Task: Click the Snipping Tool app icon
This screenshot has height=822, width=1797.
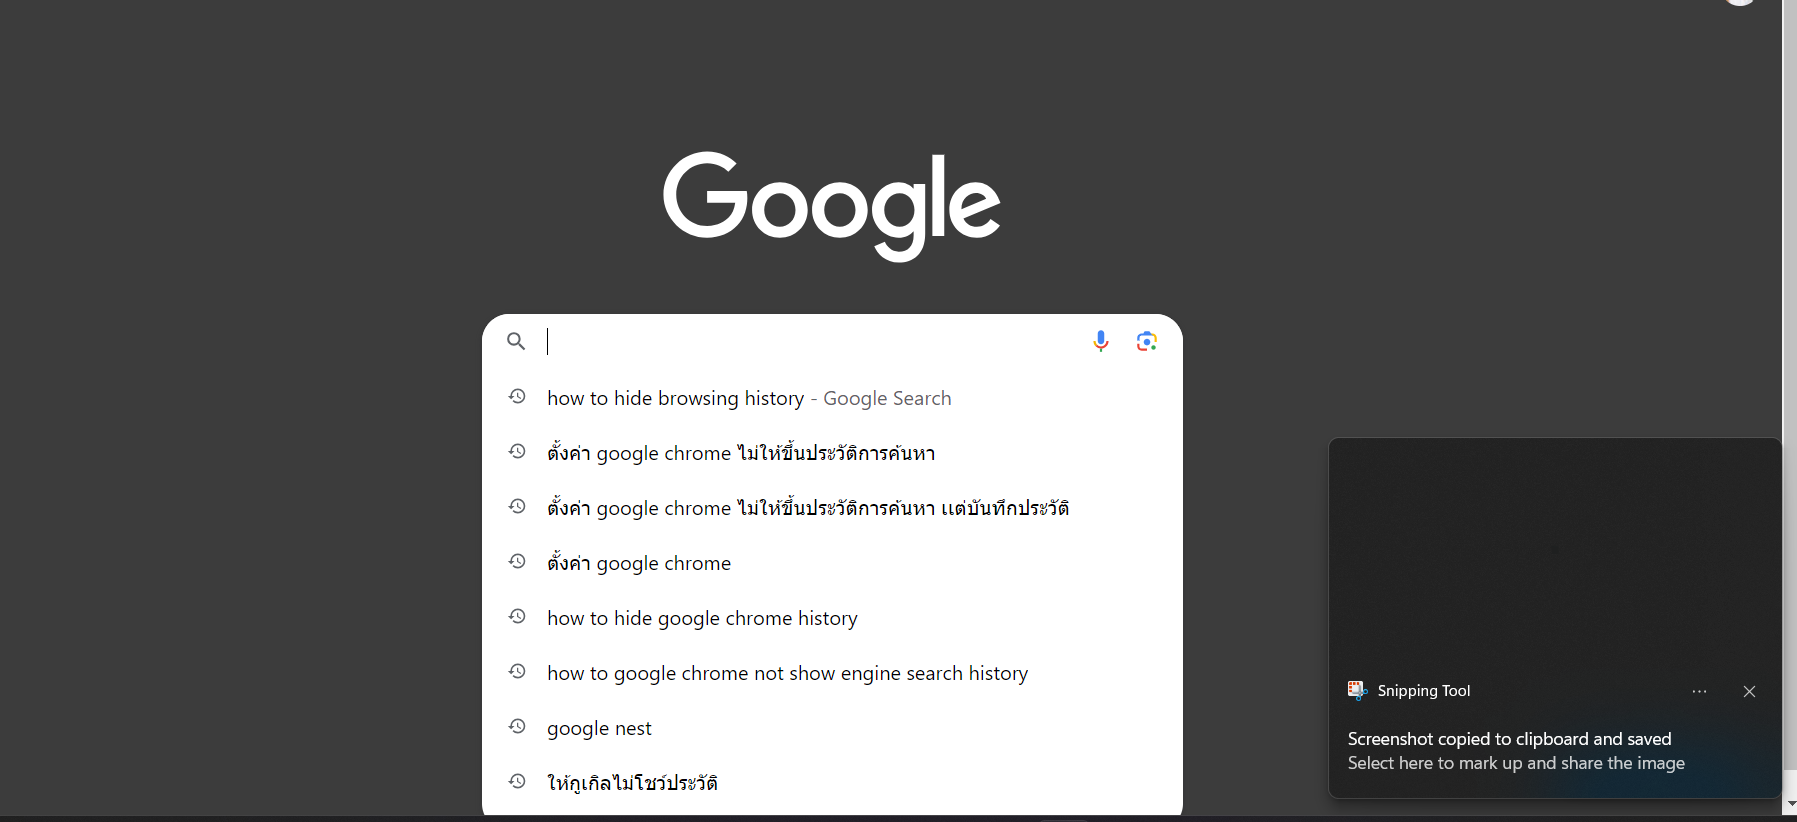Action: pyautogui.click(x=1357, y=690)
